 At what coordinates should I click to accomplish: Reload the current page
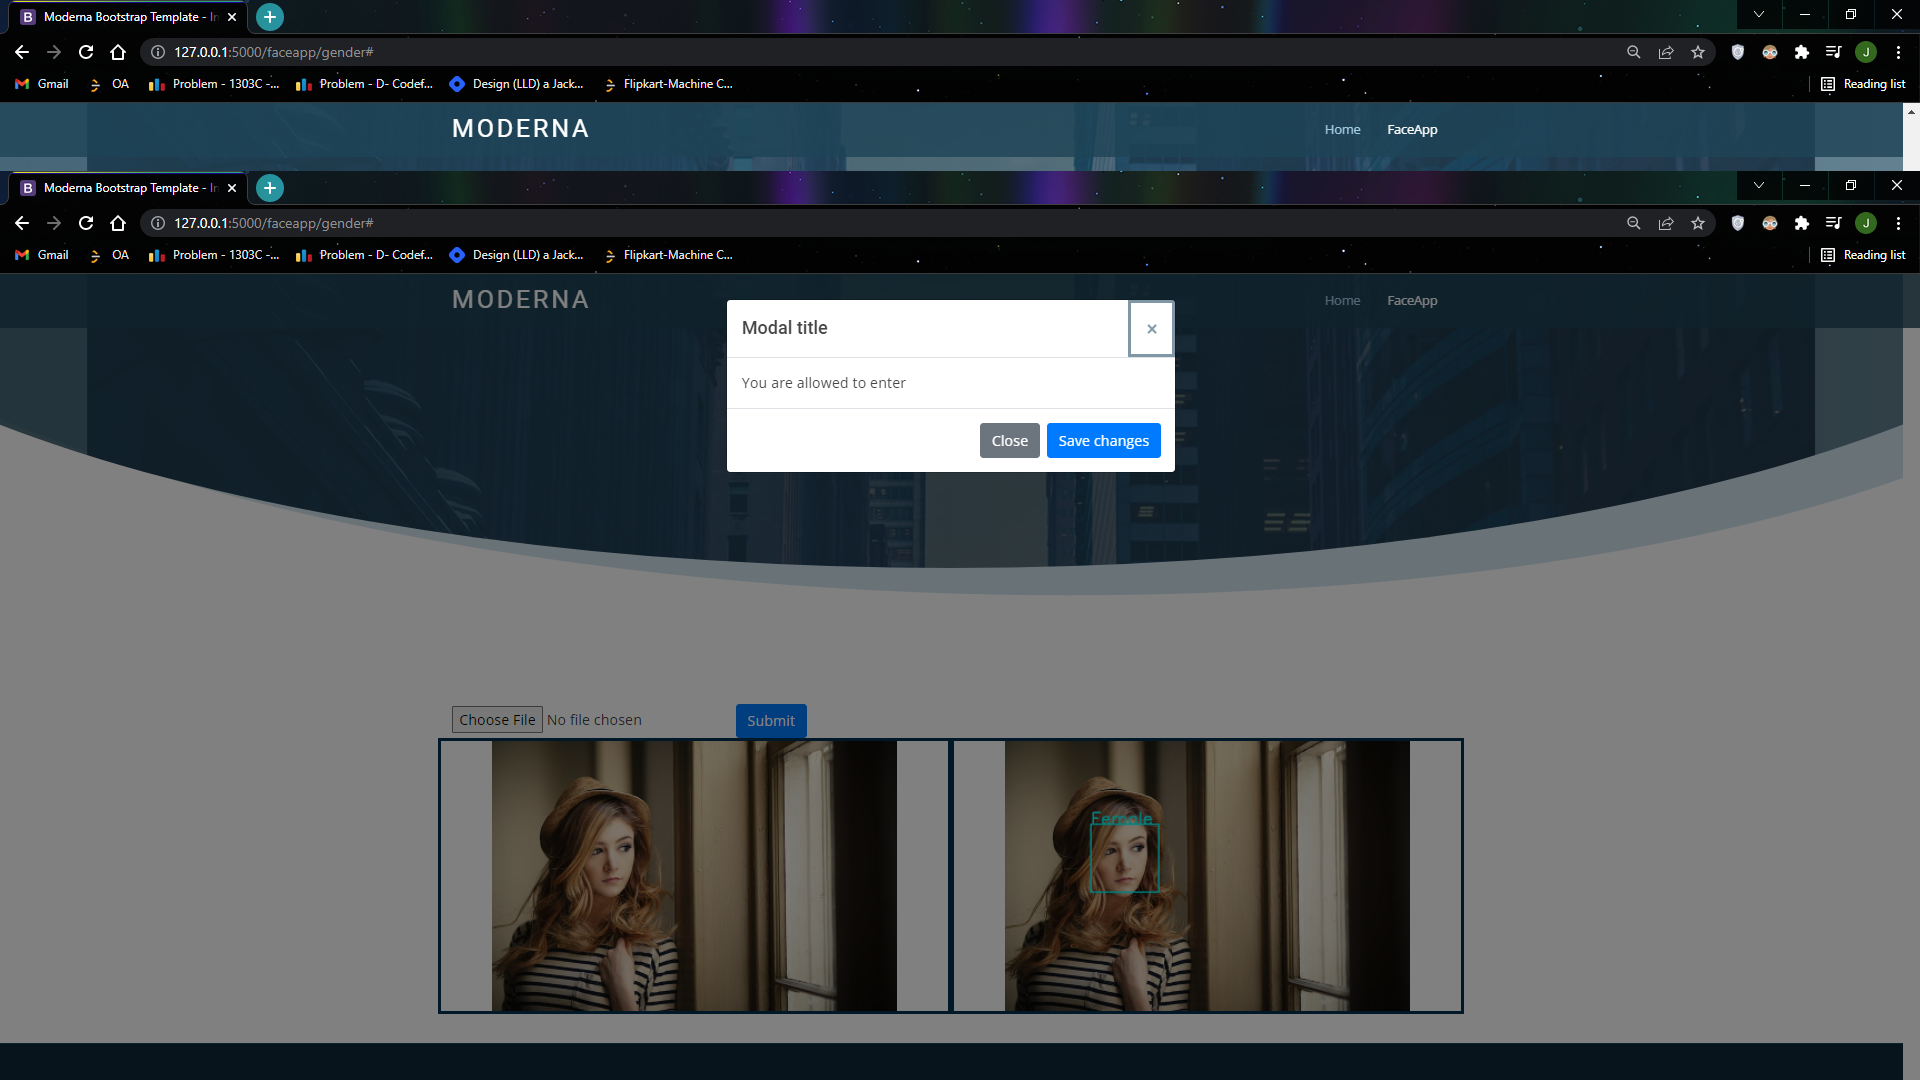pos(85,223)
